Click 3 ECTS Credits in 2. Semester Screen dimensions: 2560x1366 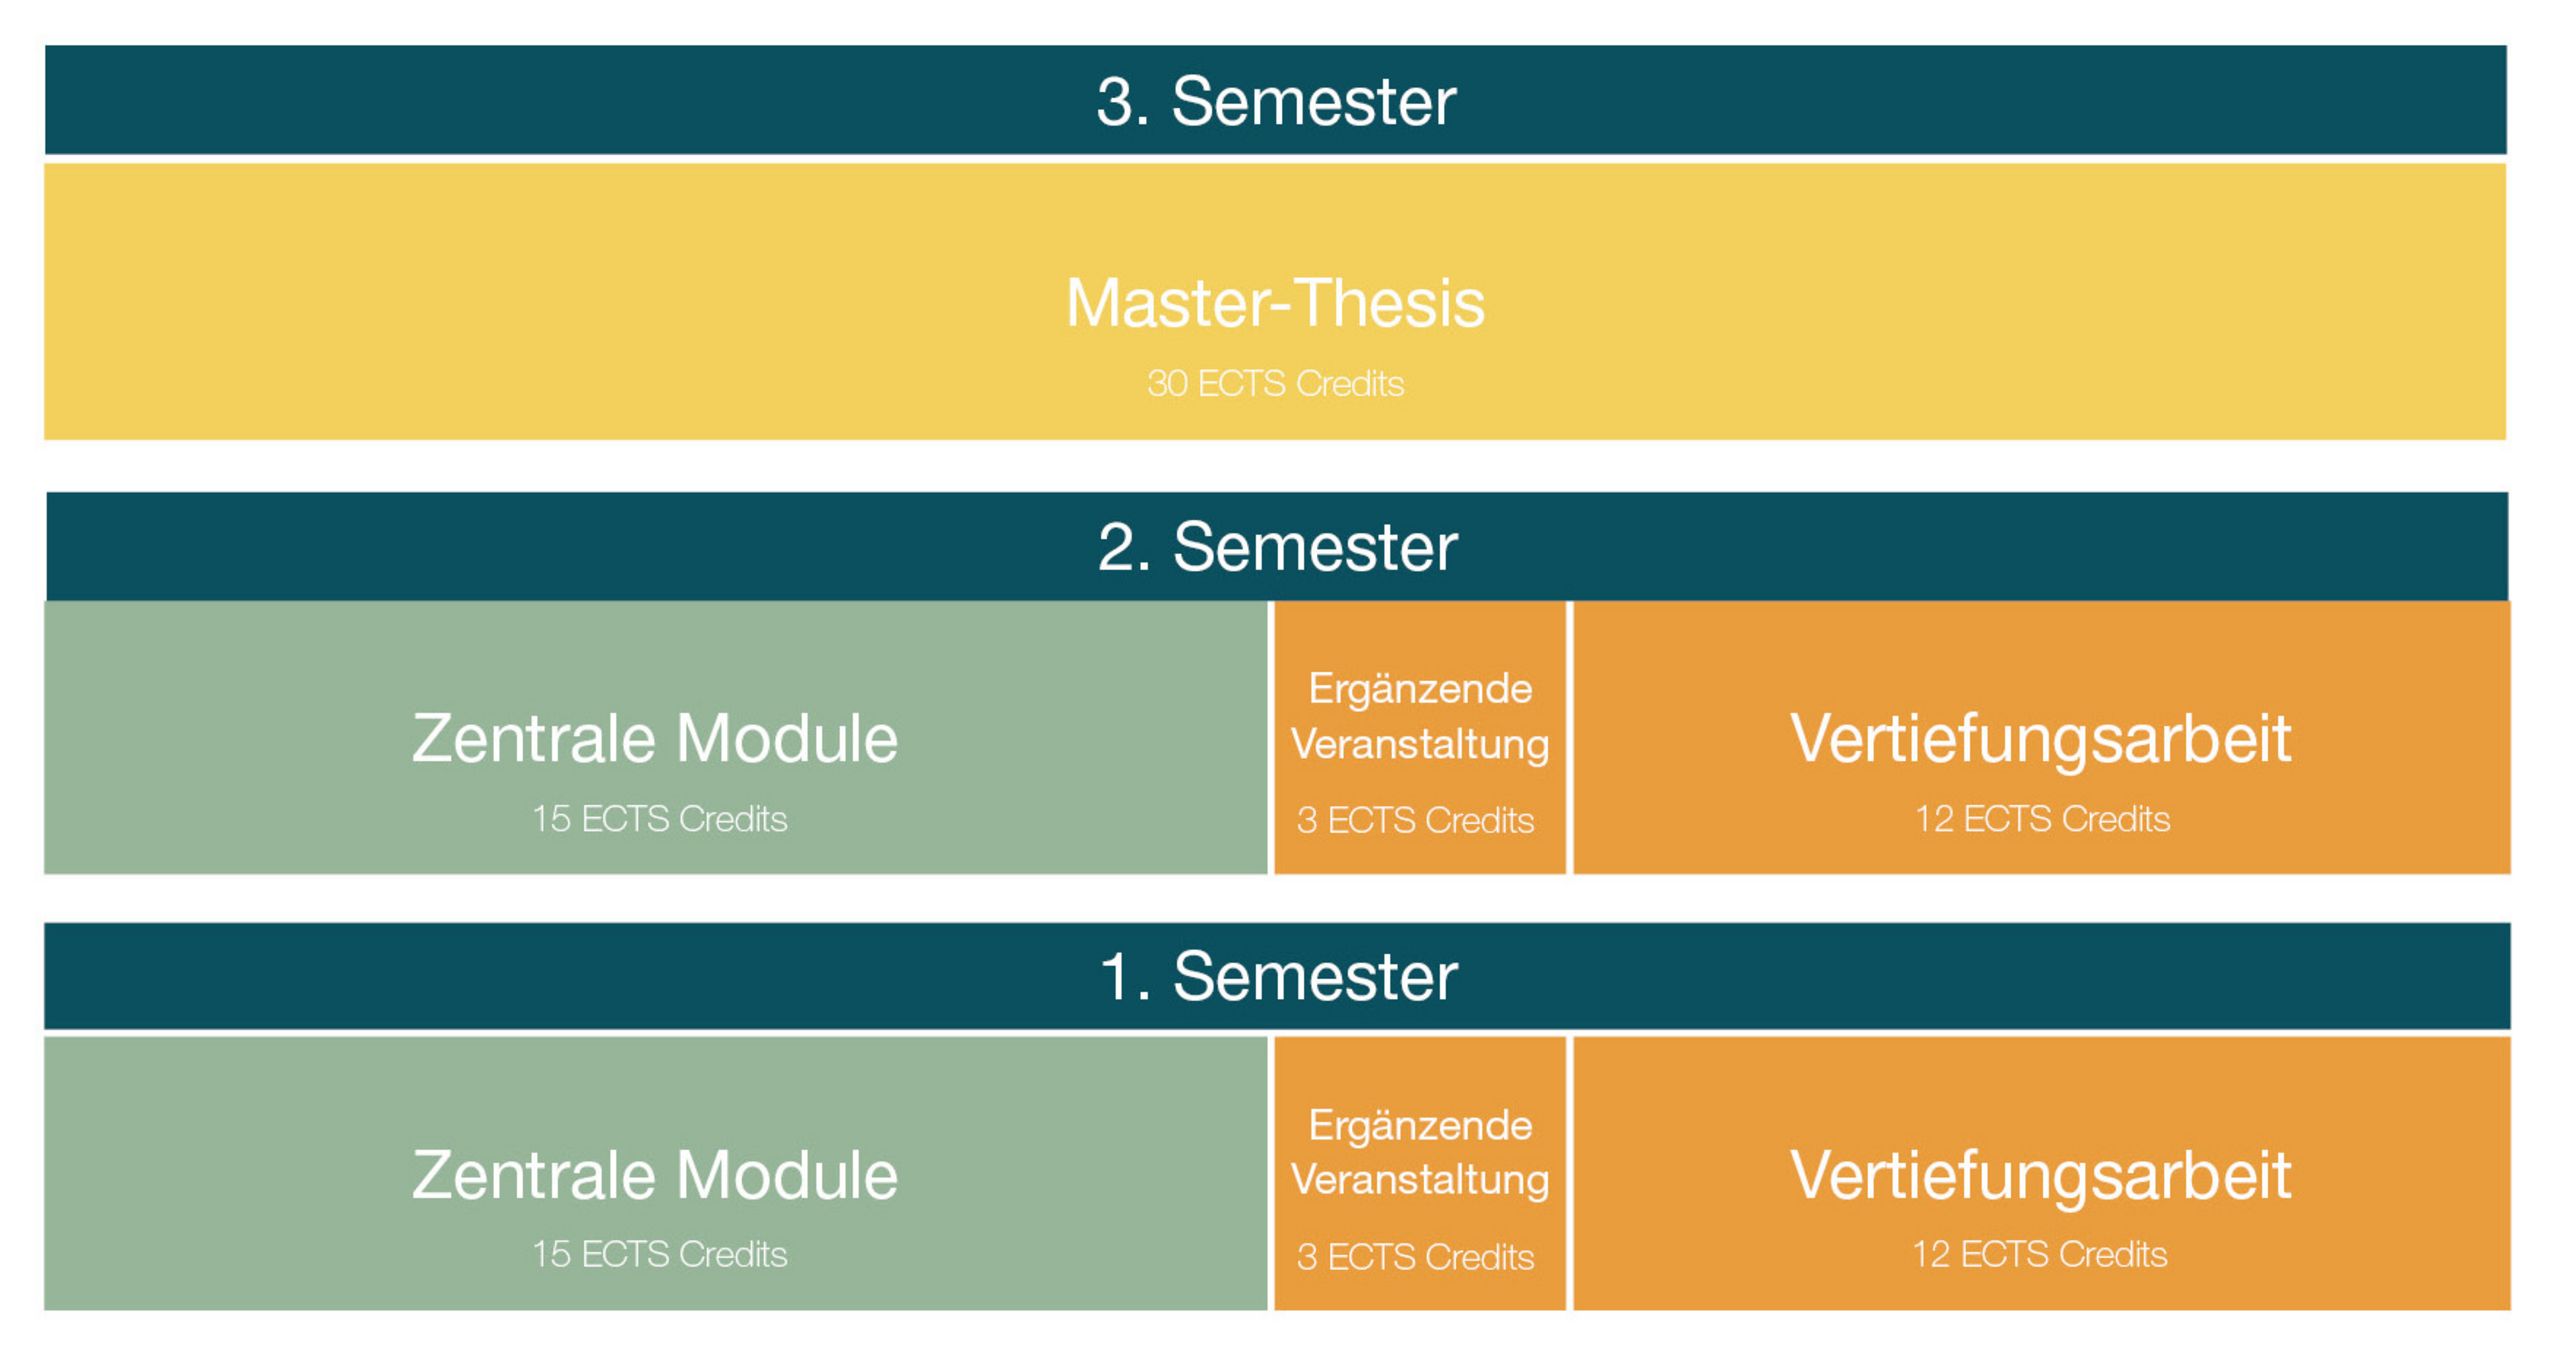tap(1415, 820)
